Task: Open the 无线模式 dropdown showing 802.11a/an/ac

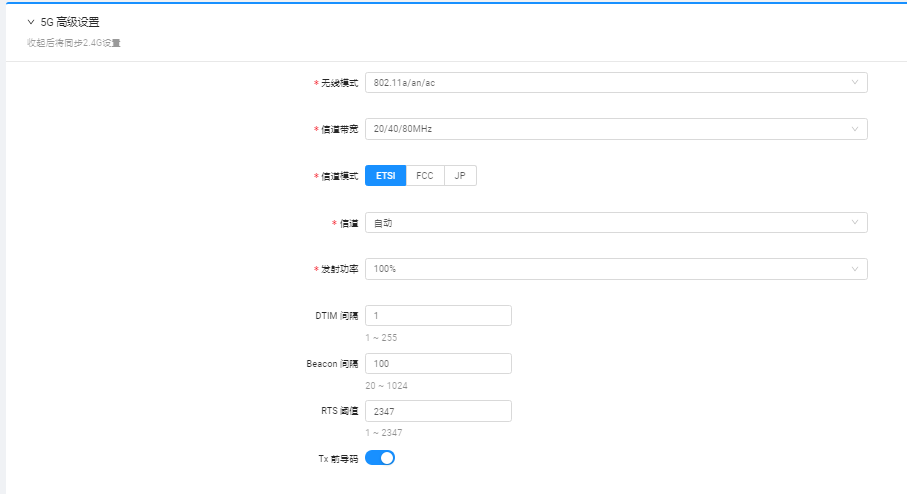Action: coord(616,83)
